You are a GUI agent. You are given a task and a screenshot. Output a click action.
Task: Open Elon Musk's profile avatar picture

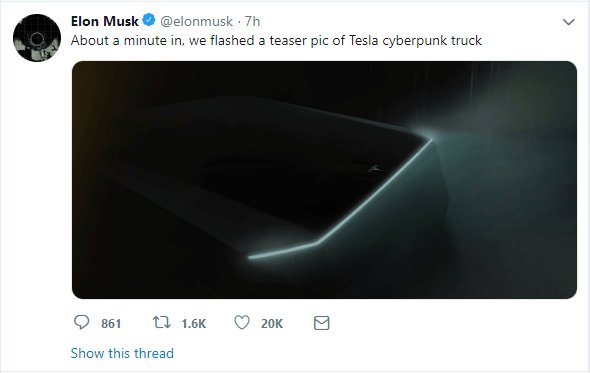tap(37, 38)
